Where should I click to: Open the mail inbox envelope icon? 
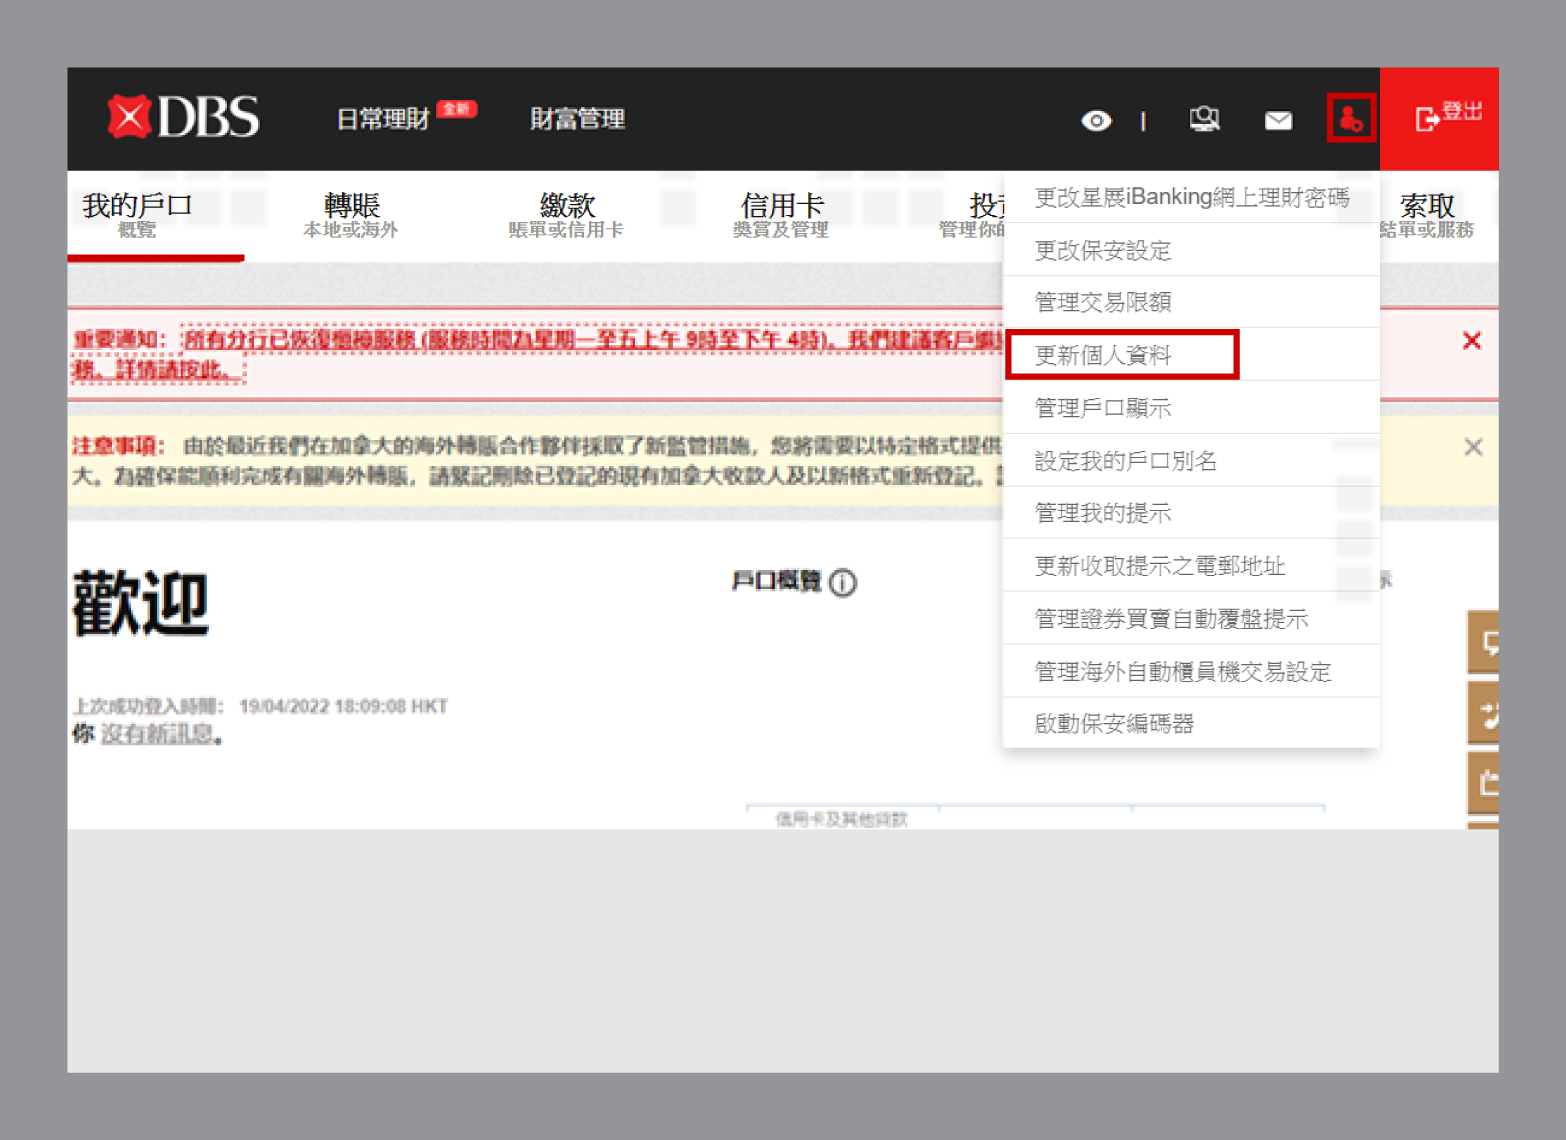coord(1278,121)
